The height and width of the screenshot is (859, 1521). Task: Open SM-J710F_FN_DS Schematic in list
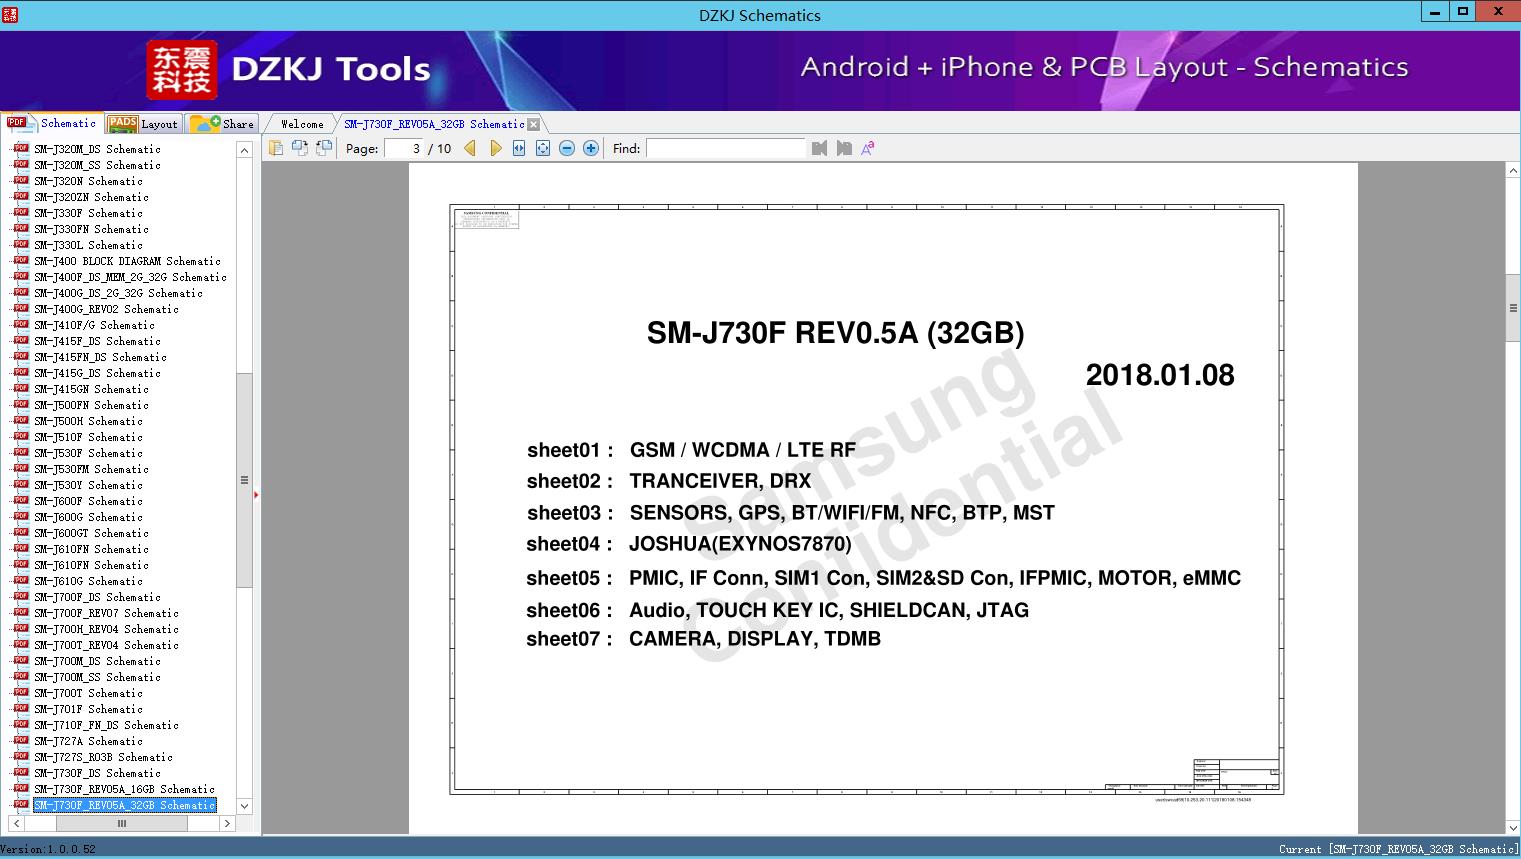pyautogui.click(x=106, y=725)
